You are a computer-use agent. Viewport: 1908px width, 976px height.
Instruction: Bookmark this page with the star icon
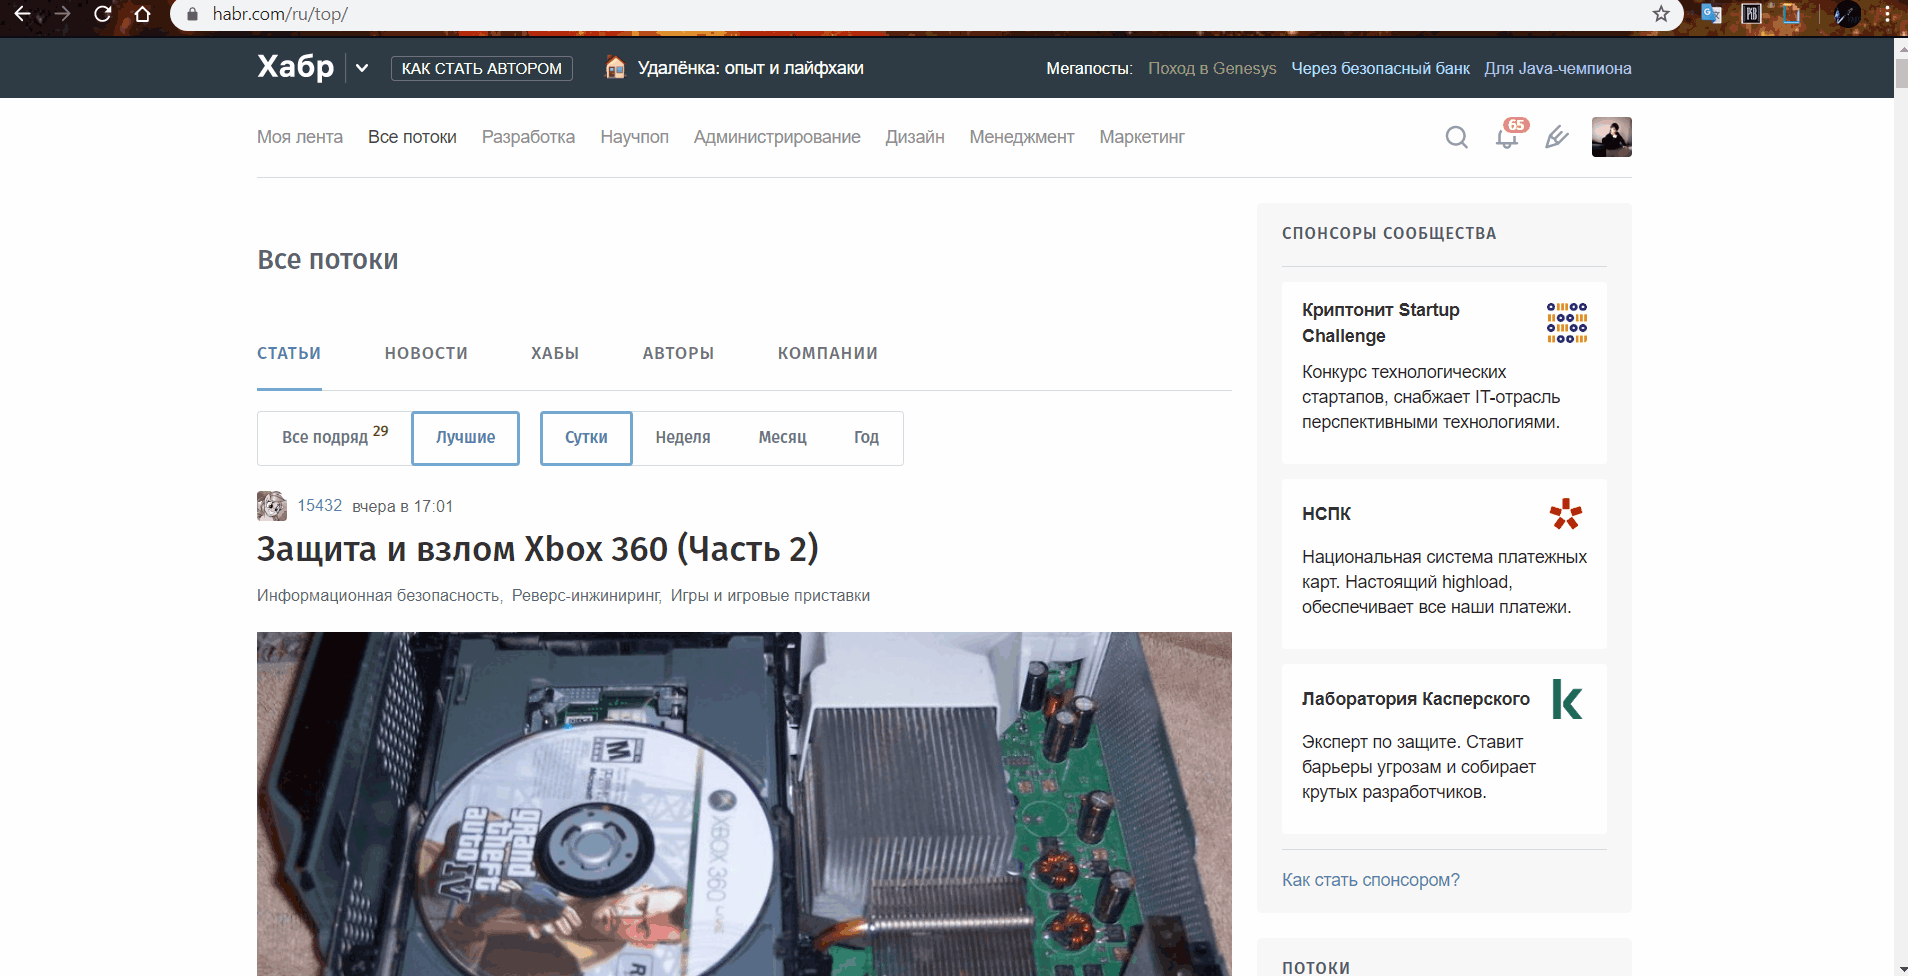click(x=1661, y=14)
